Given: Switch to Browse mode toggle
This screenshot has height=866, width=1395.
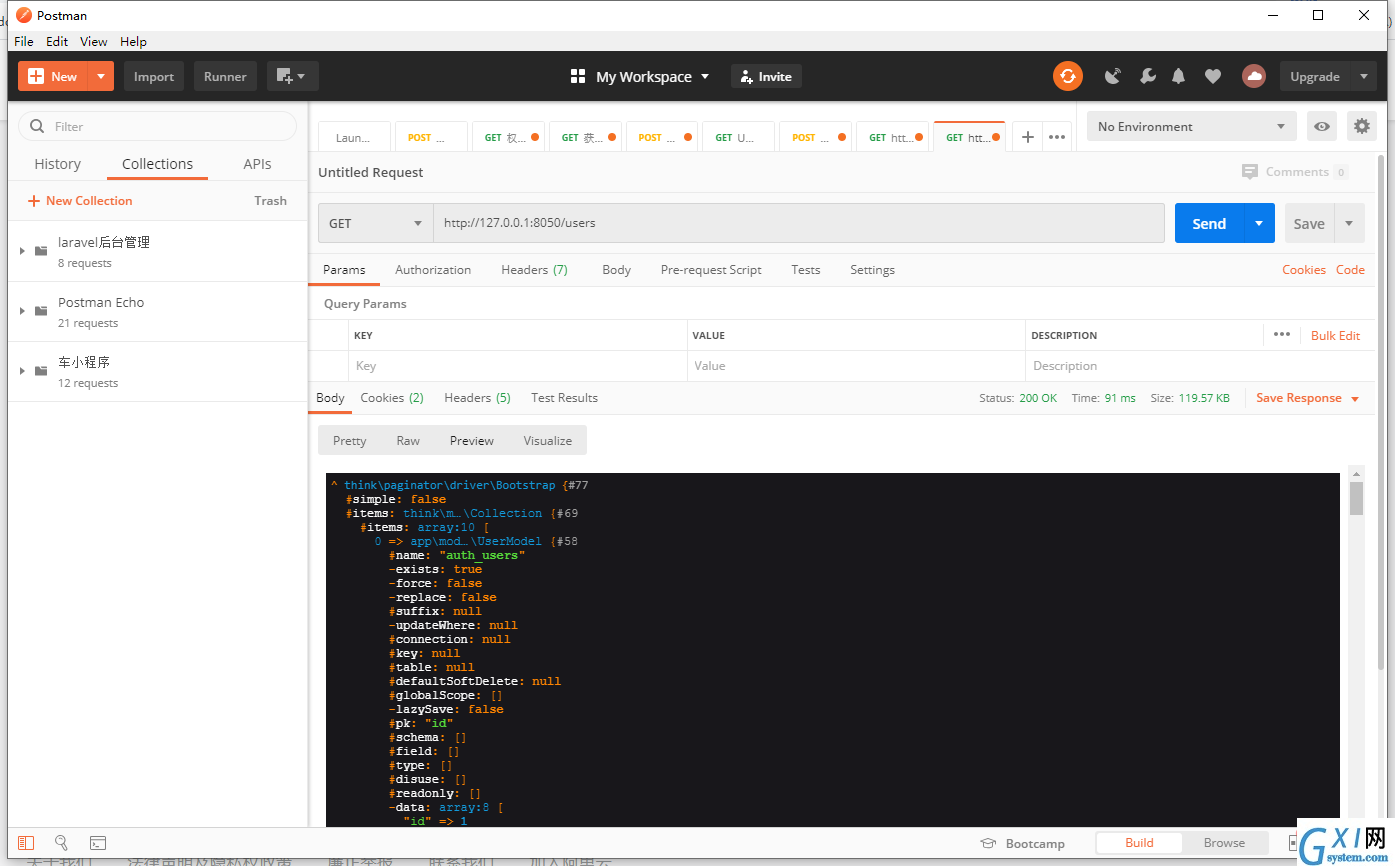Looking at the screenshot, I should tap(1224, 843).
